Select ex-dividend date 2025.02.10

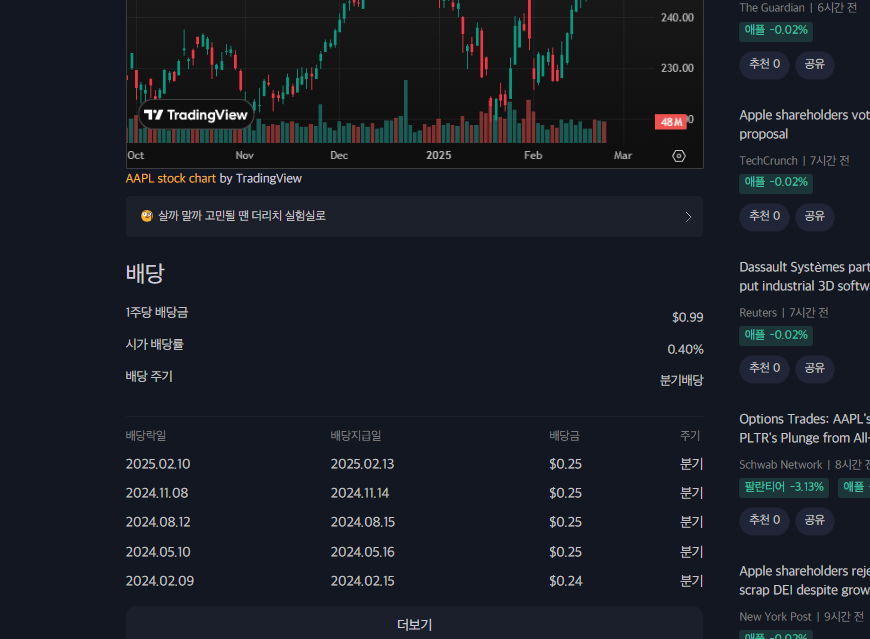(158, 464)
